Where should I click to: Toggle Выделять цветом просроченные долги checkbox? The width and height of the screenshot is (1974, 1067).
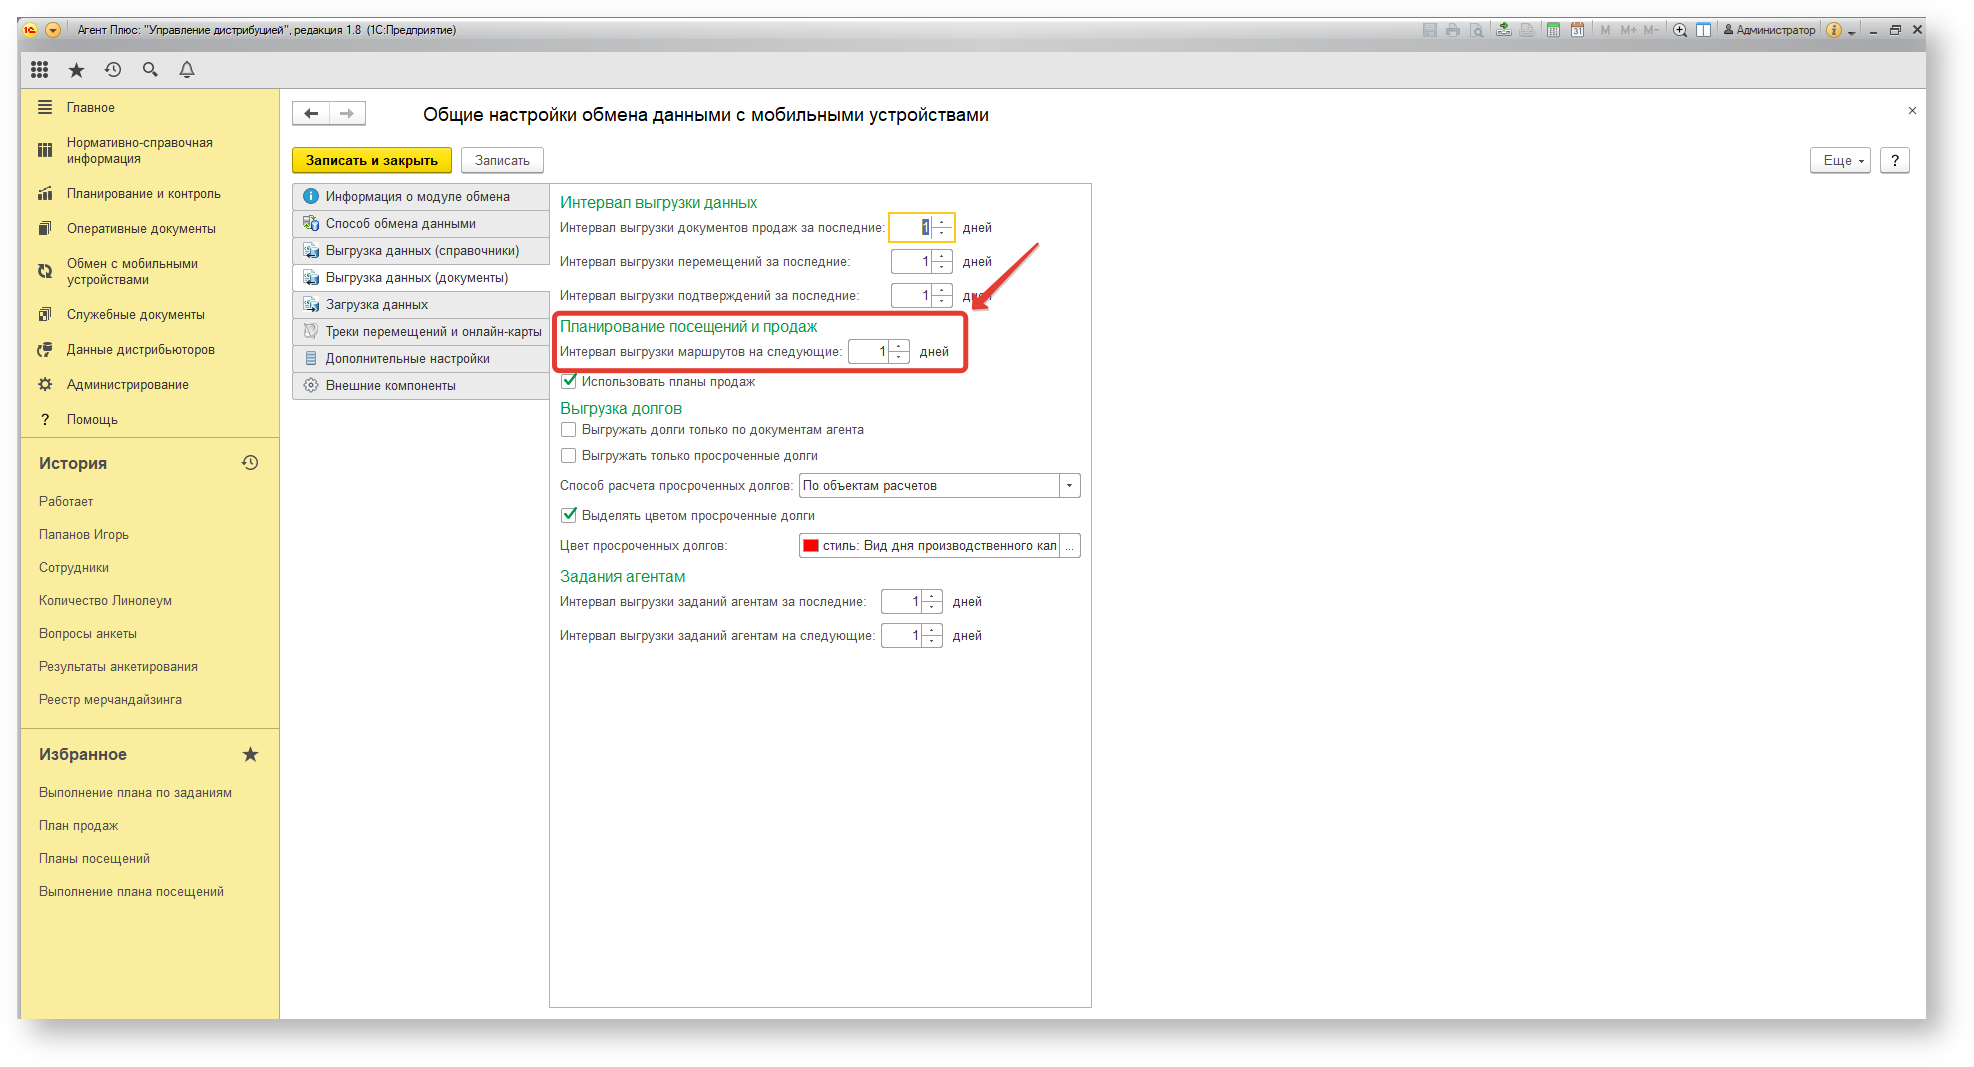pyautogui.click(x=569, y=515)
